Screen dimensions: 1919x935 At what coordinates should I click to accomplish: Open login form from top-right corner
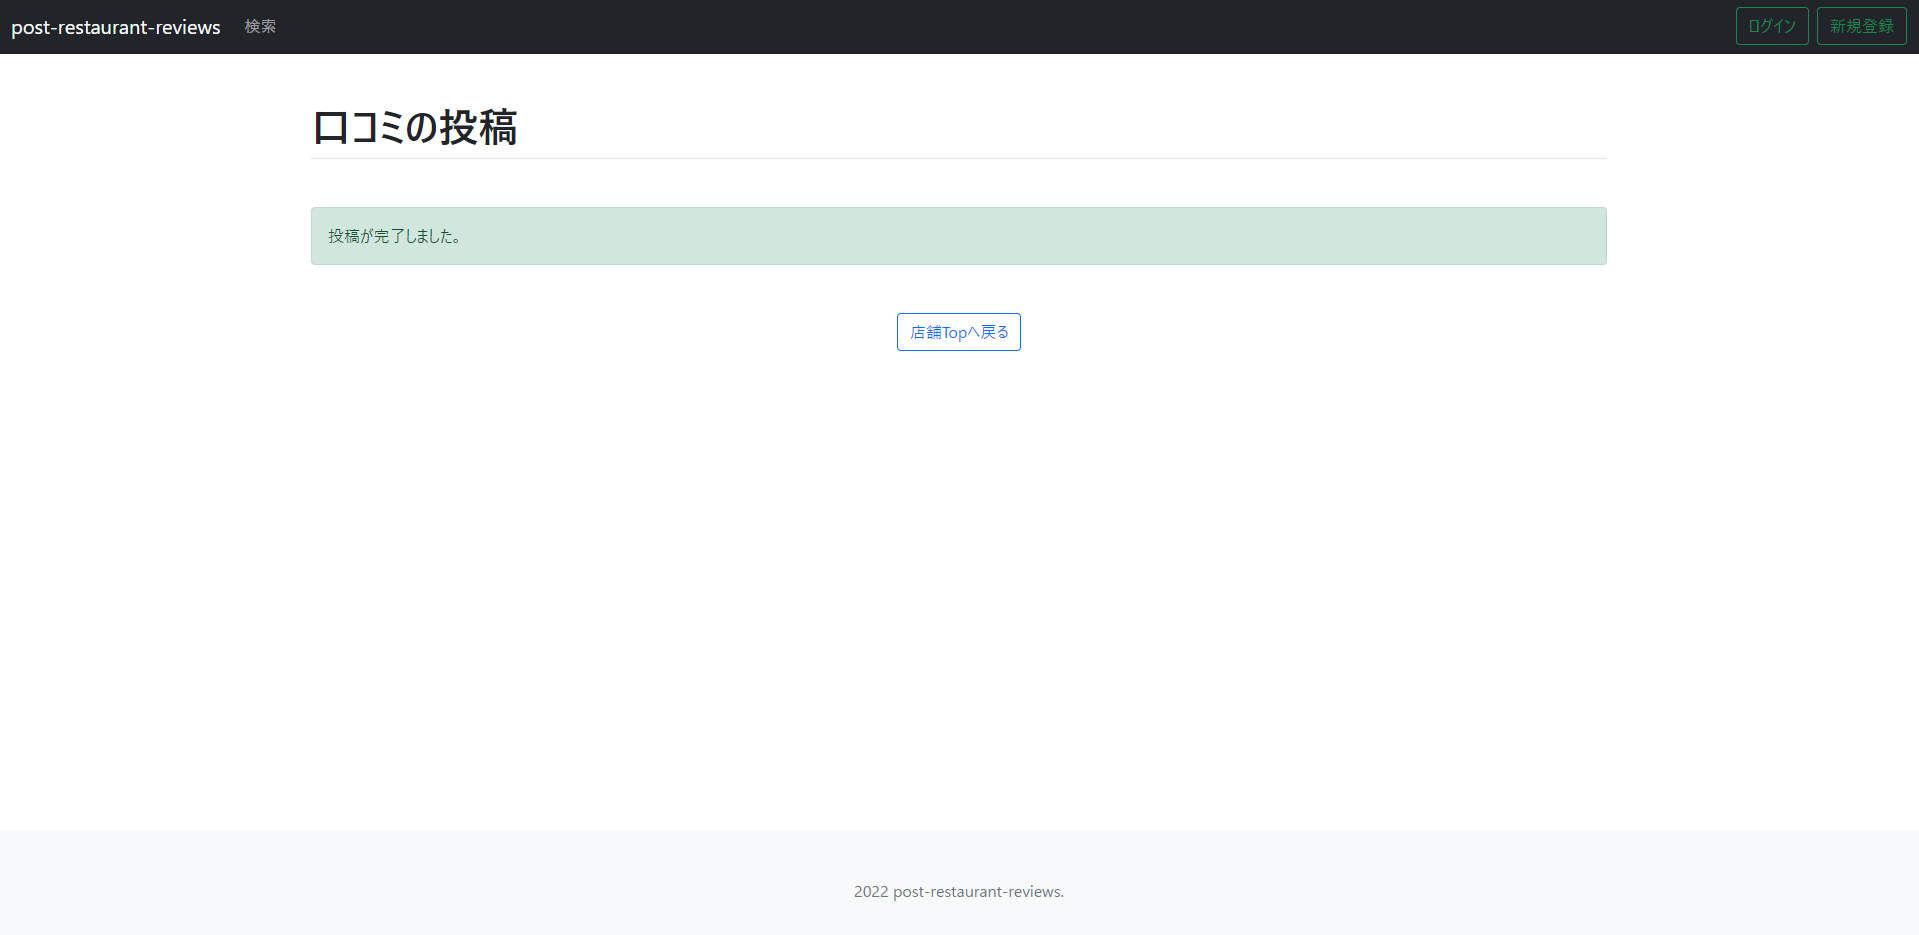point(1771,25)
